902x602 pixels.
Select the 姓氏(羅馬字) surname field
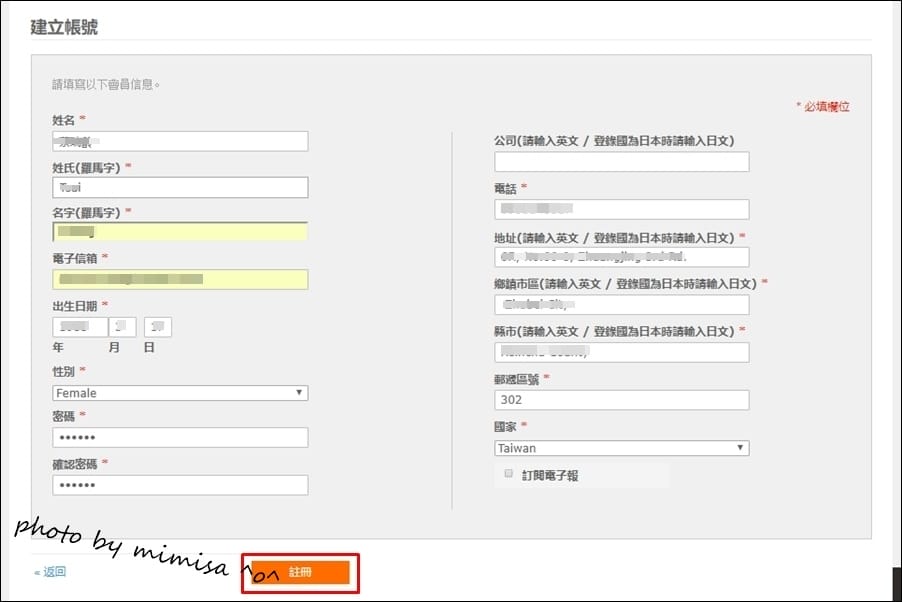point(180,186)
